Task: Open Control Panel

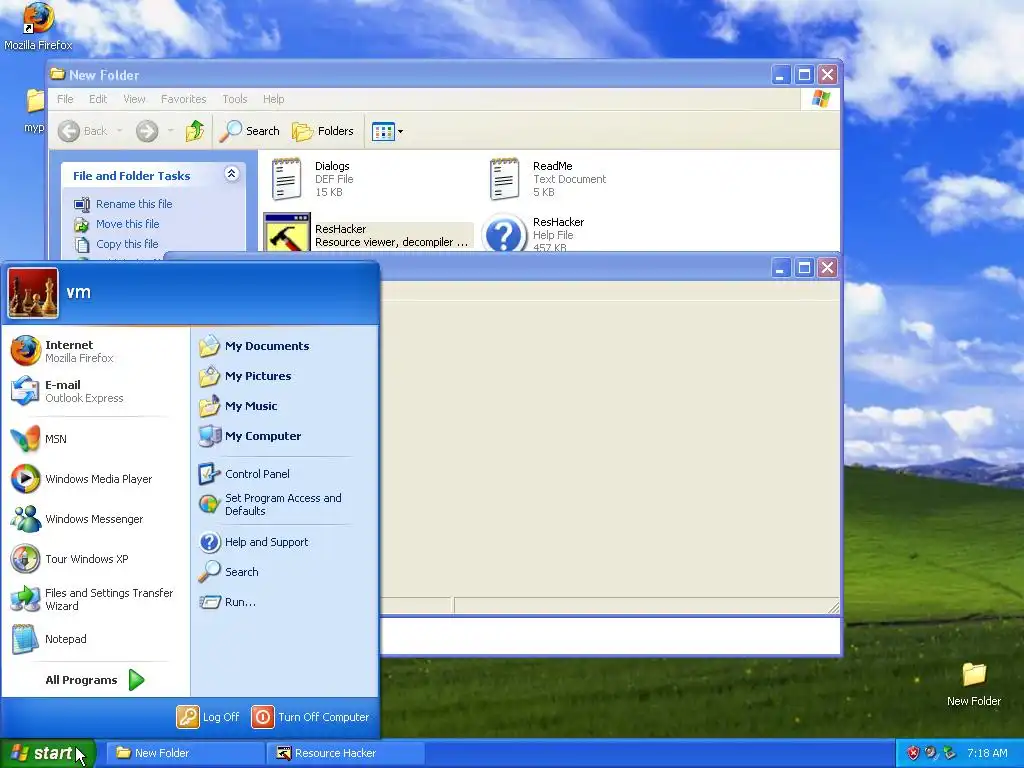Action: [244, 473]
